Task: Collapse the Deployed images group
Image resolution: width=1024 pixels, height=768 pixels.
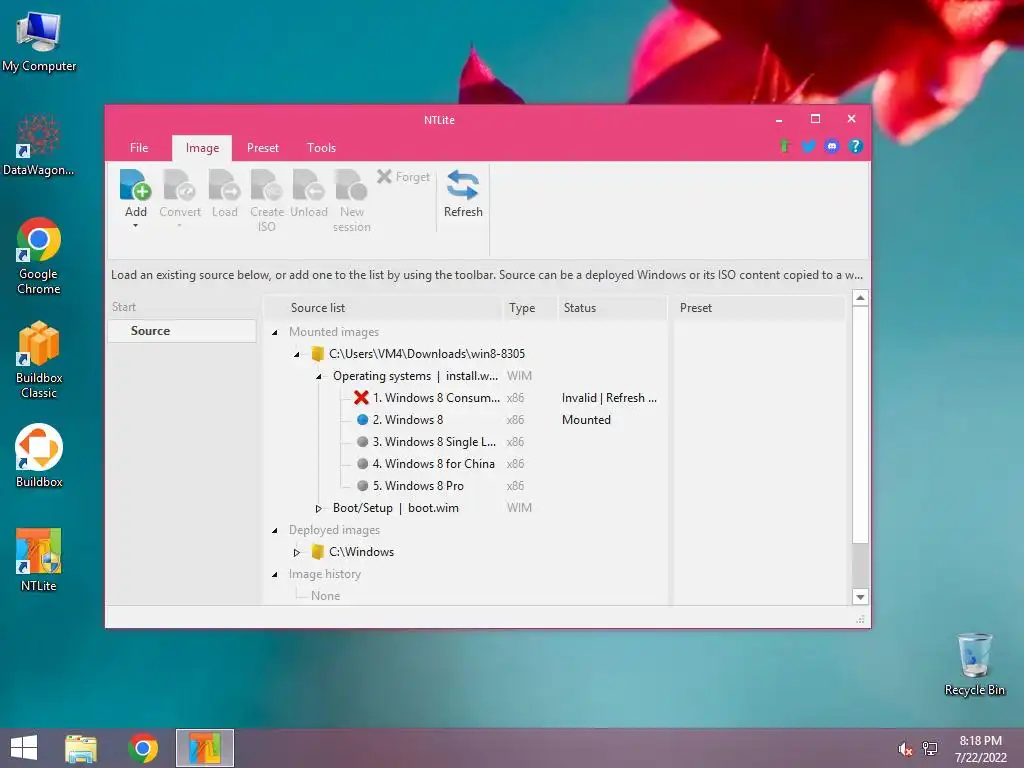Action: tap(275, 530)
